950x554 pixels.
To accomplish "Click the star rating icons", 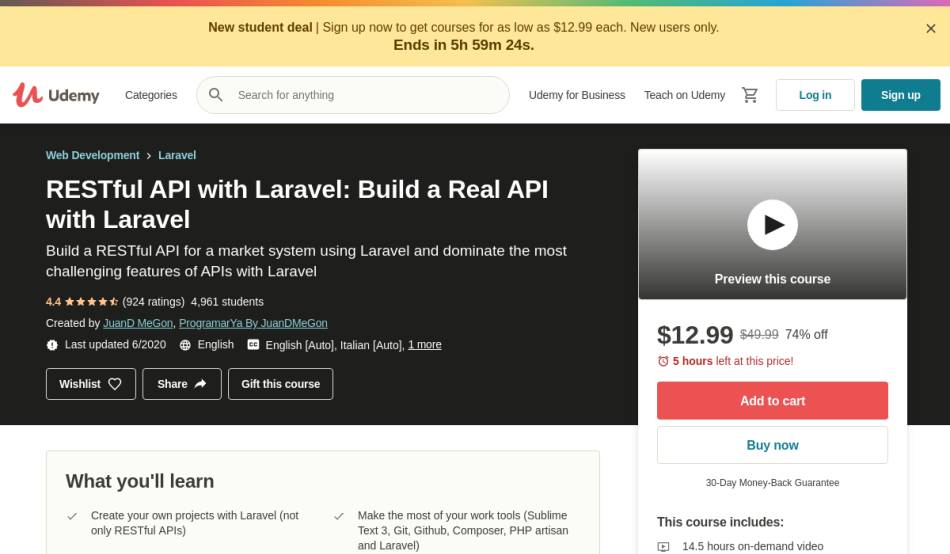I will 91,302.
